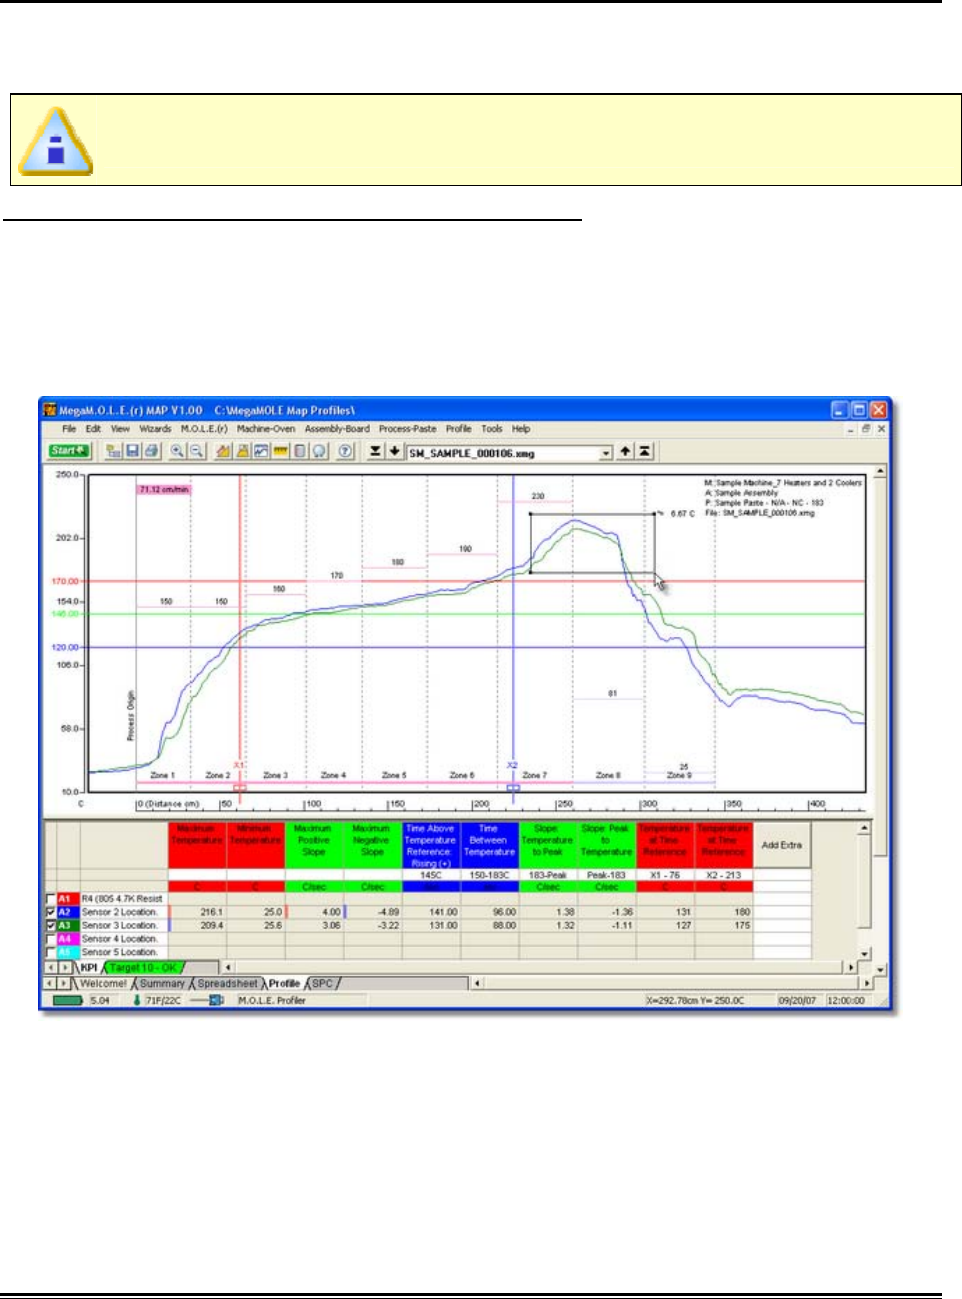Click the Zoom In magnifier icon
This screenshot has height=1299, width=962.
[177, 451]
